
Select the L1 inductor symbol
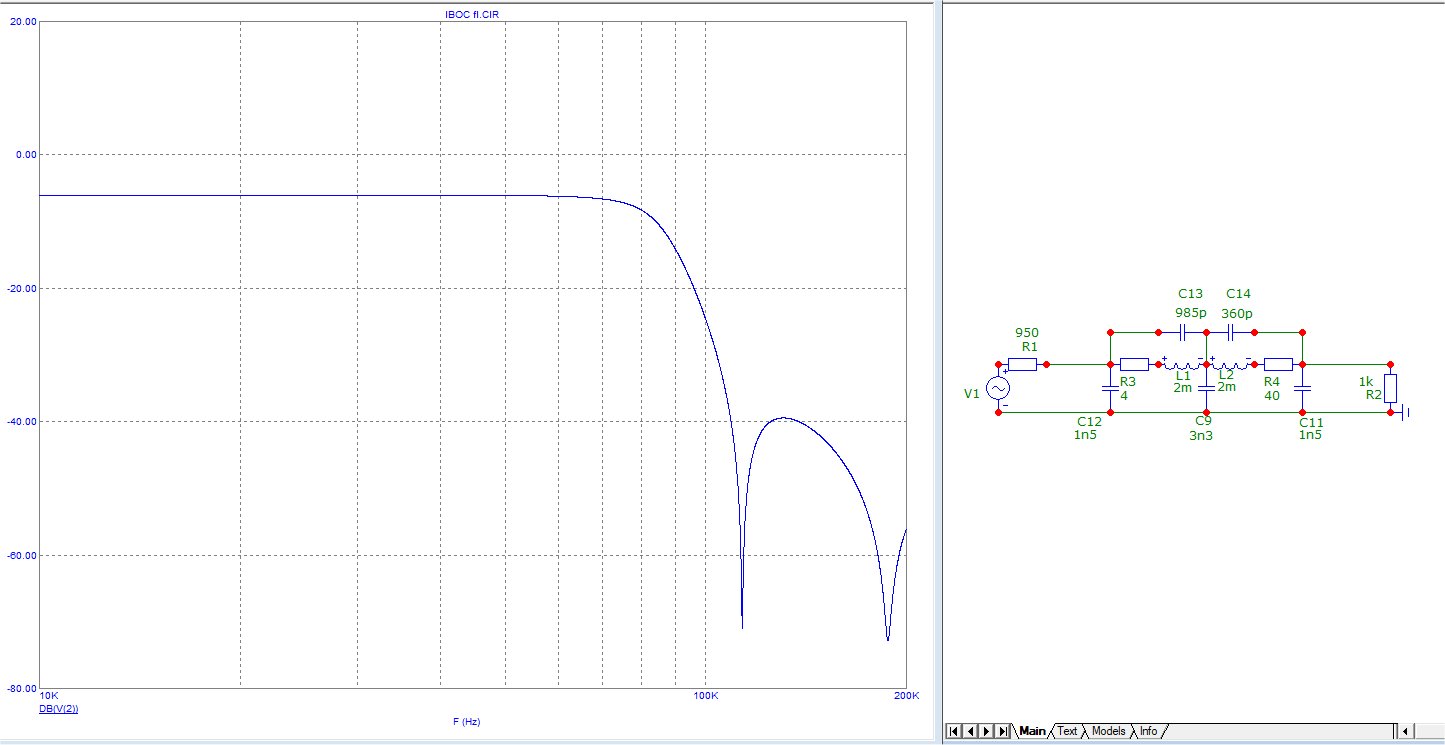pos(1183,364)
